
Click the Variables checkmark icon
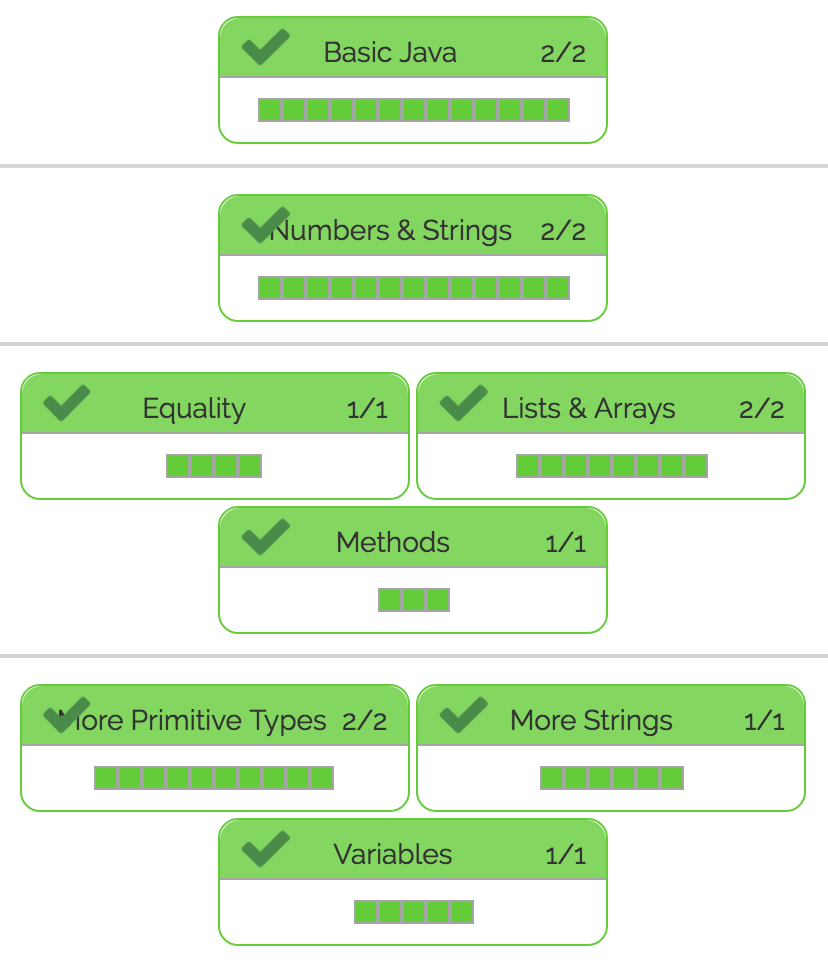[x=265, y=849]
